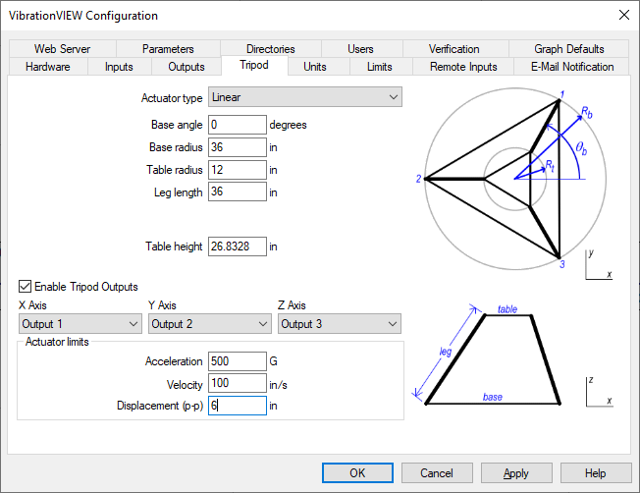
Task: Click the Velocity limit field
Action: point(237,383)
